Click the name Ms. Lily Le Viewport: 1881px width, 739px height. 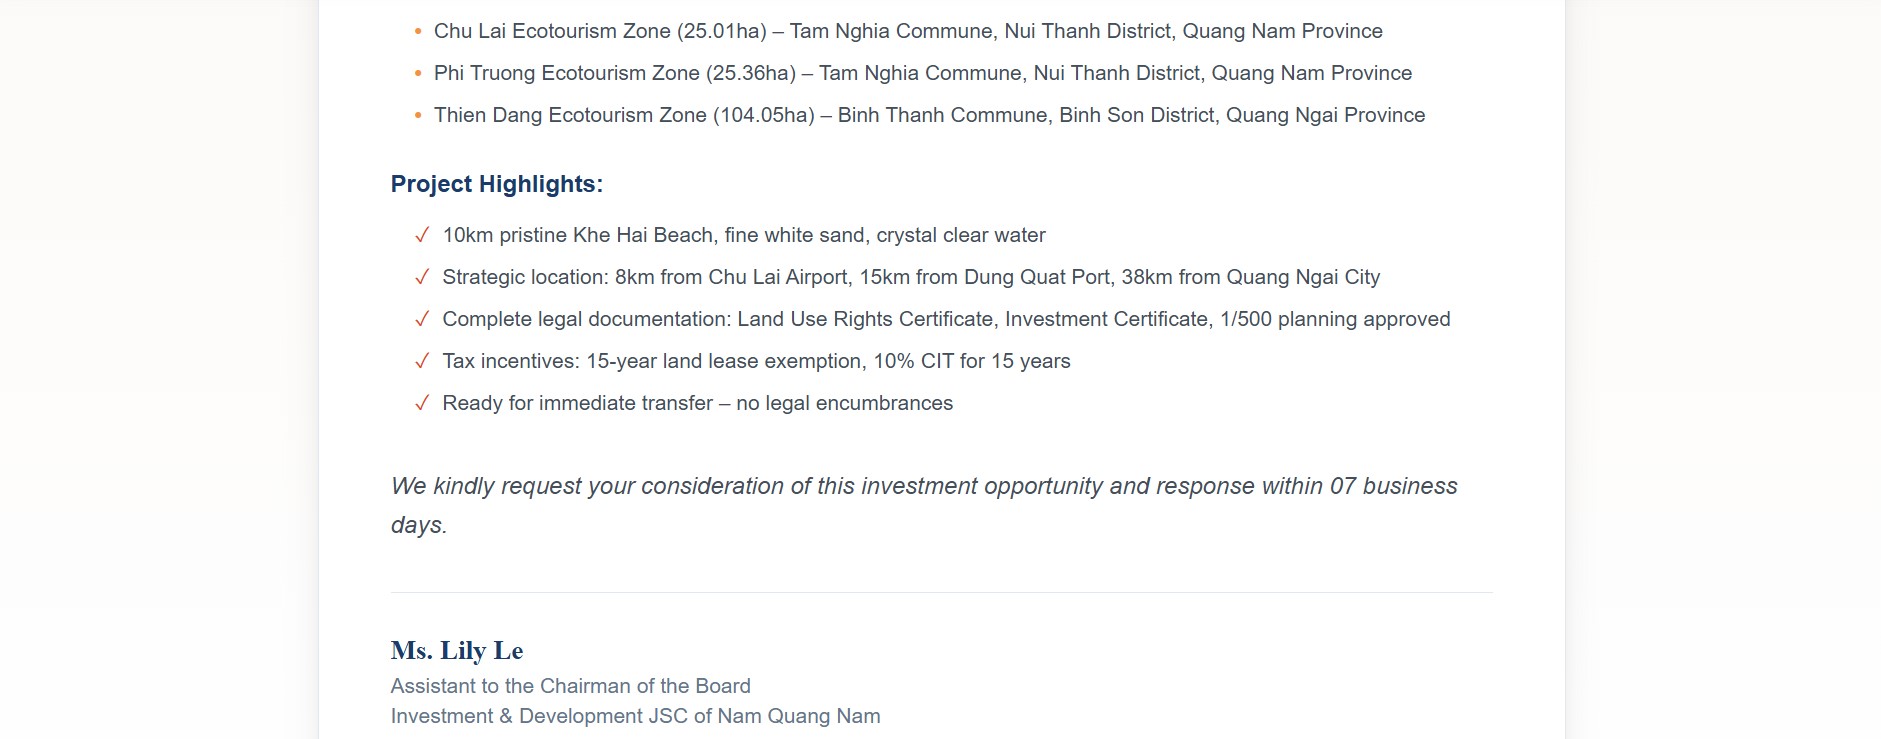[x=457, y=651]
